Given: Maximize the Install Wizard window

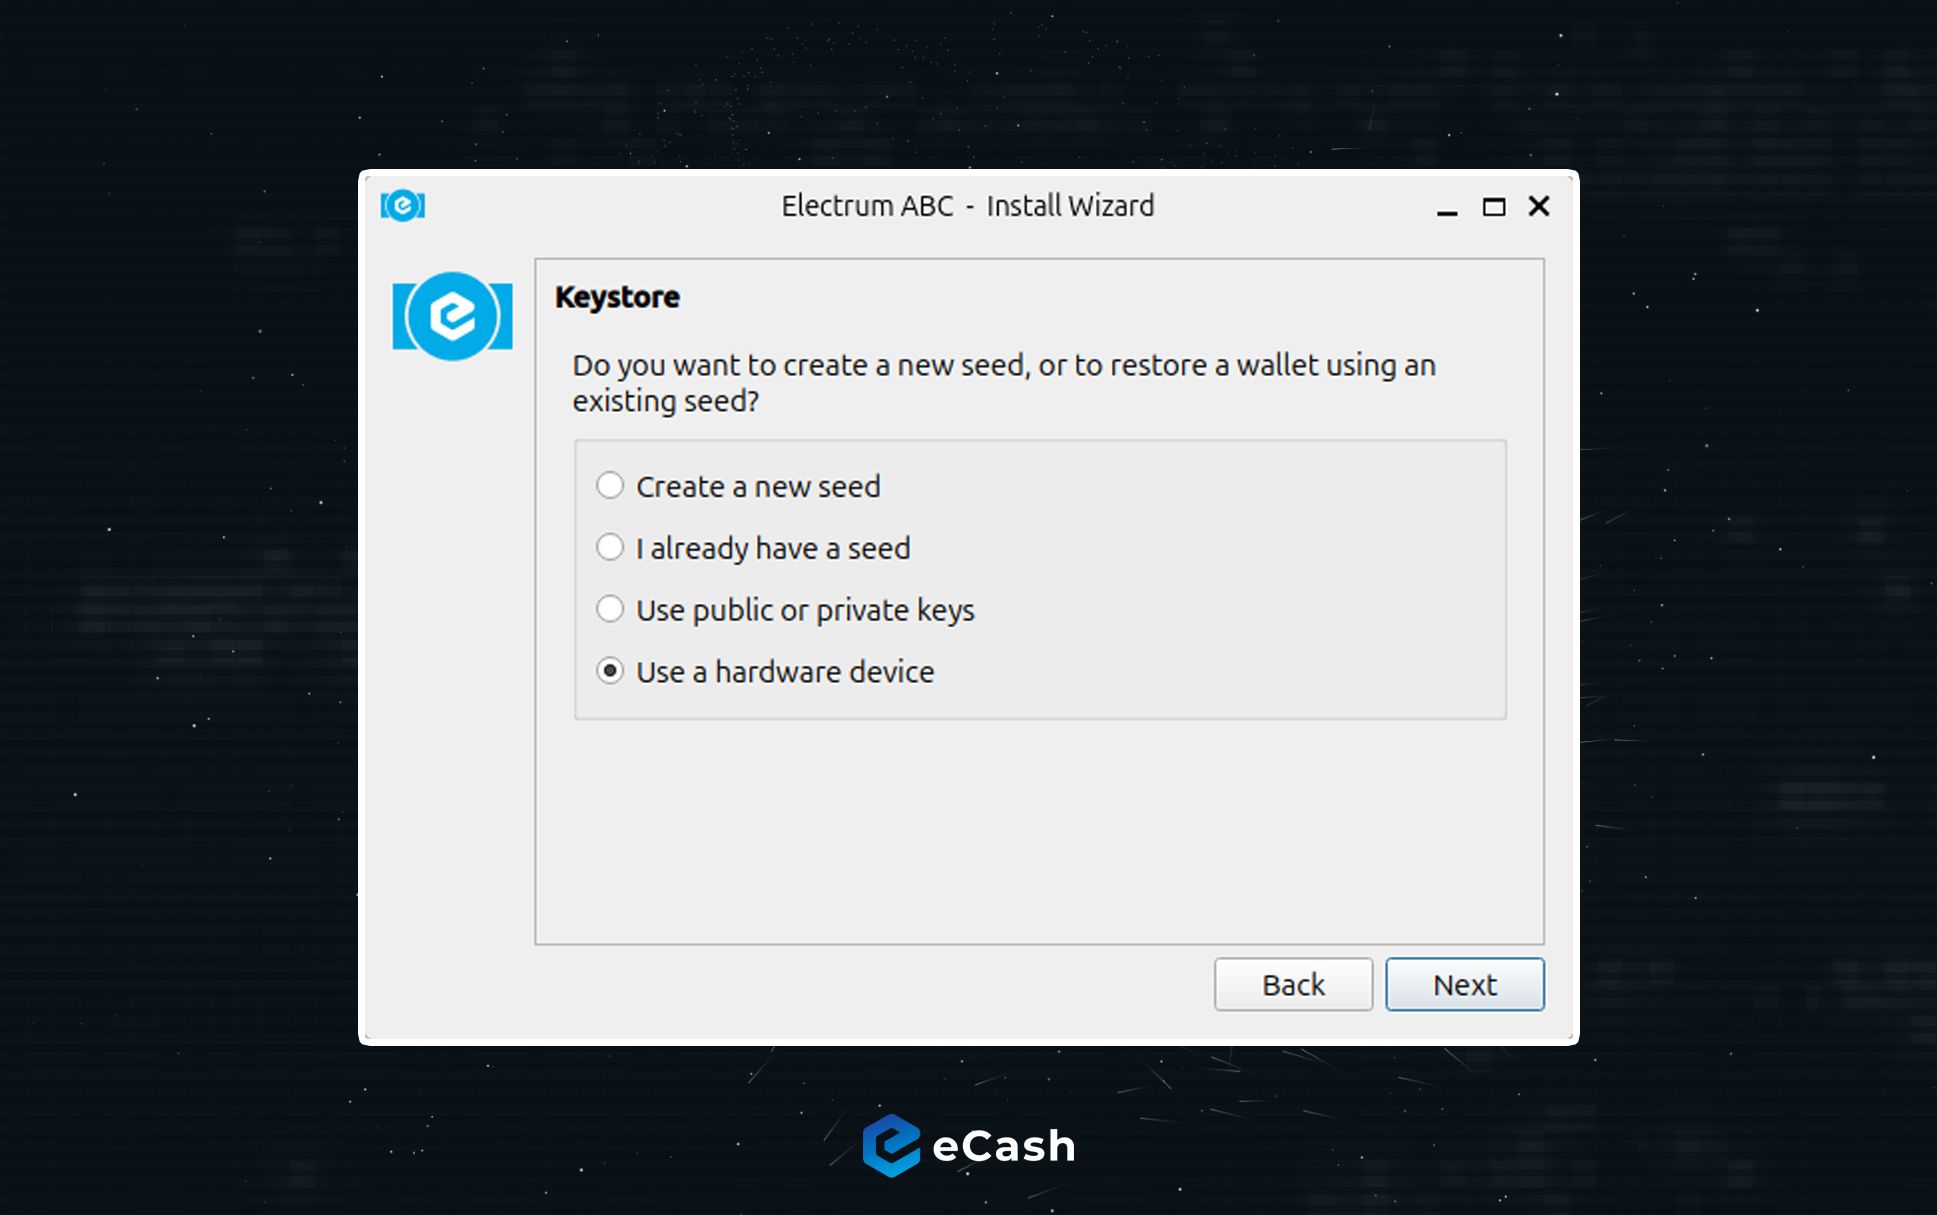Looking at the screenshot, I should click(1493, 207).
